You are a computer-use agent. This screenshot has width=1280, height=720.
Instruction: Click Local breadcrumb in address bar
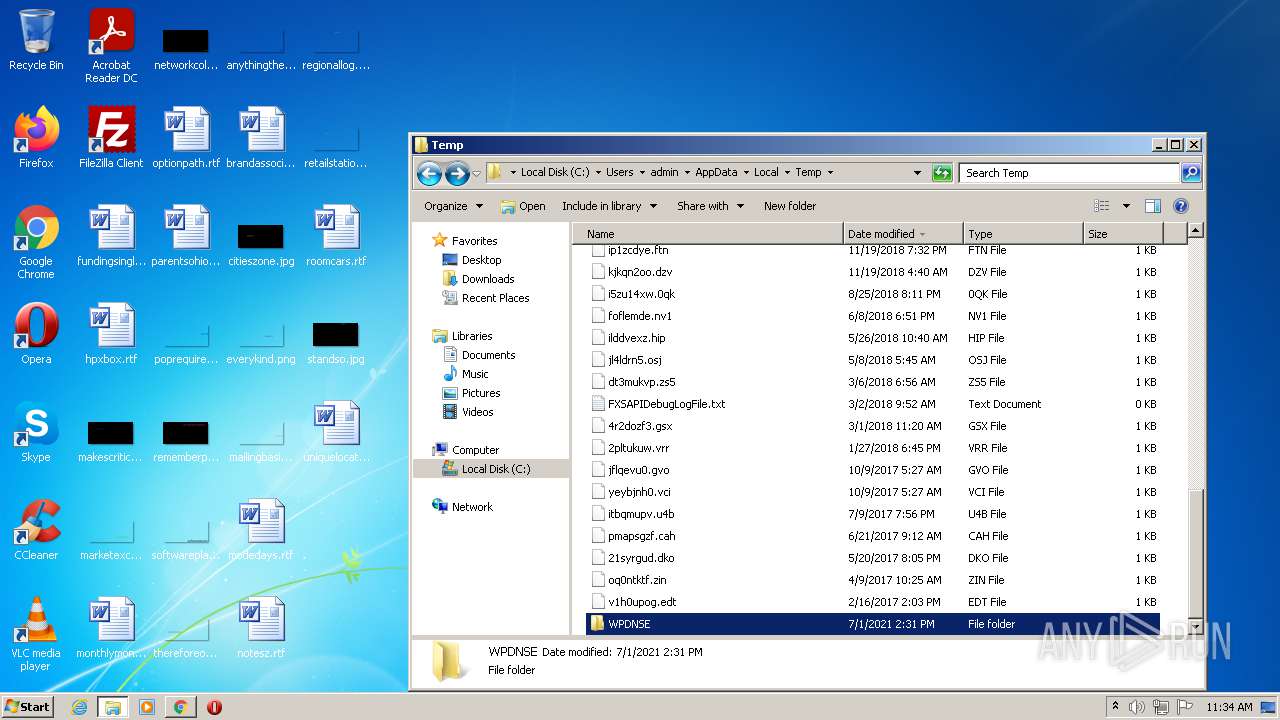[x=766, y=172]
